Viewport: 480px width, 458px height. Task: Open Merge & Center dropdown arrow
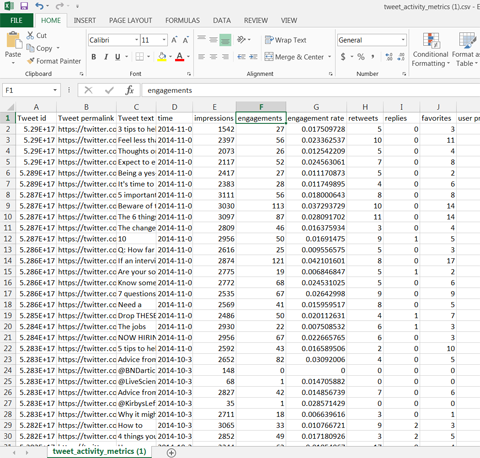pos(329,57)
